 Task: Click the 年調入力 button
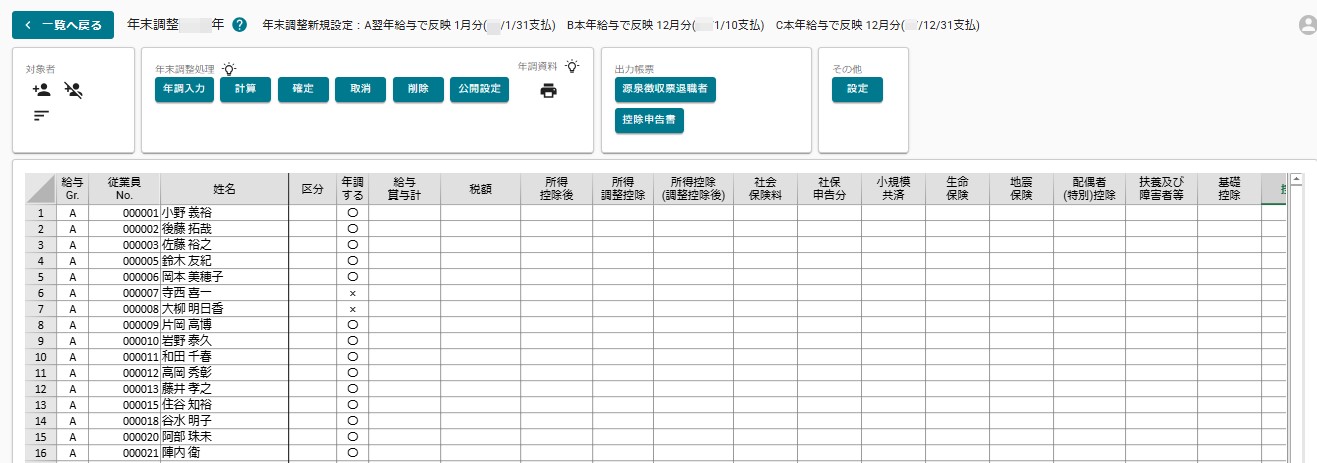point(184,90)
